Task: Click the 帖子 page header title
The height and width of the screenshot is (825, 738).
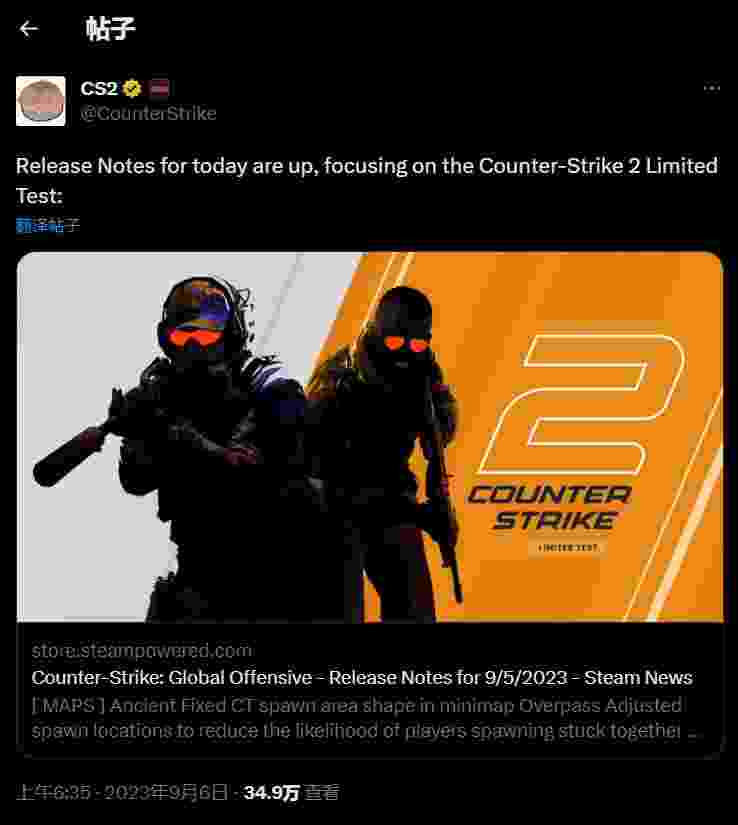Action: (x=110, y=28)
